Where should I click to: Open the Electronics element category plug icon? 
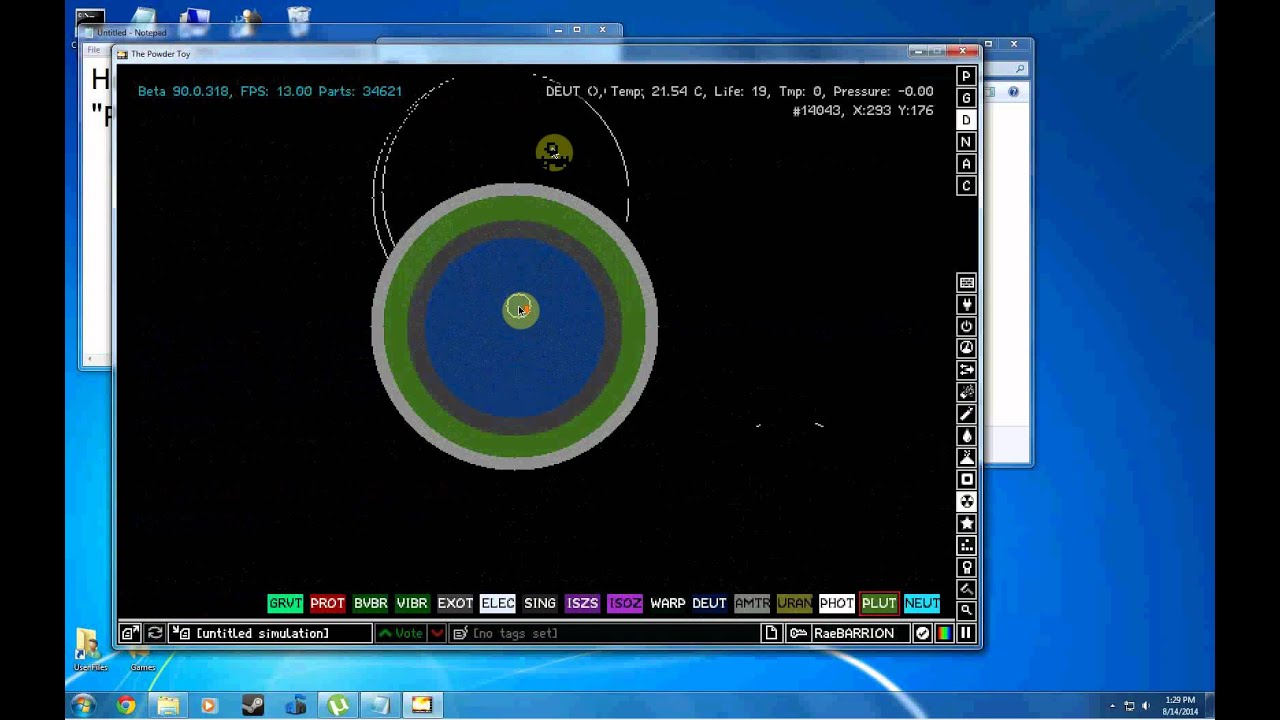(x=966, y=304)
